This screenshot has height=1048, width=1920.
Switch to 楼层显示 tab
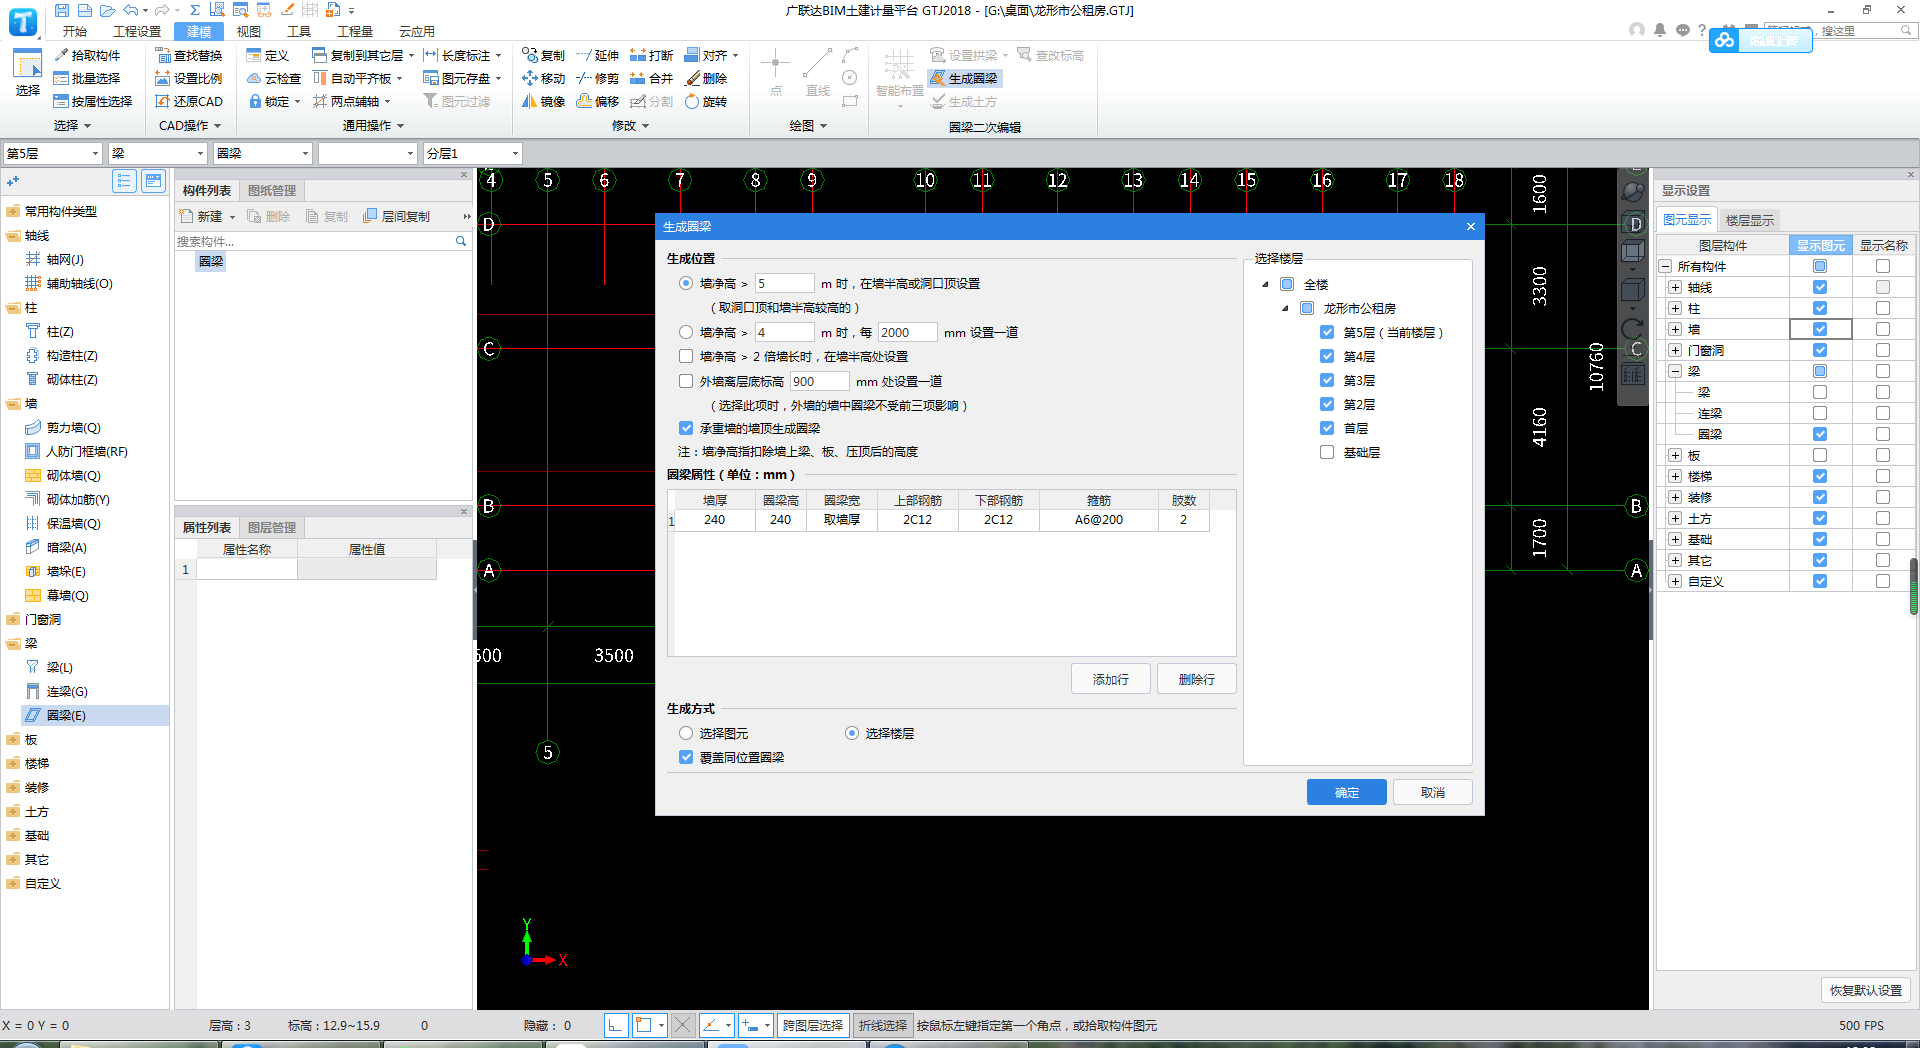[1750, 220]
